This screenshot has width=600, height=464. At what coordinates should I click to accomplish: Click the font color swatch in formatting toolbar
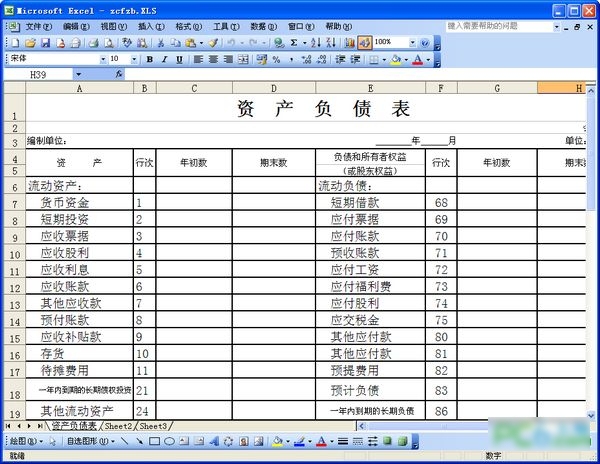point(417,59)
